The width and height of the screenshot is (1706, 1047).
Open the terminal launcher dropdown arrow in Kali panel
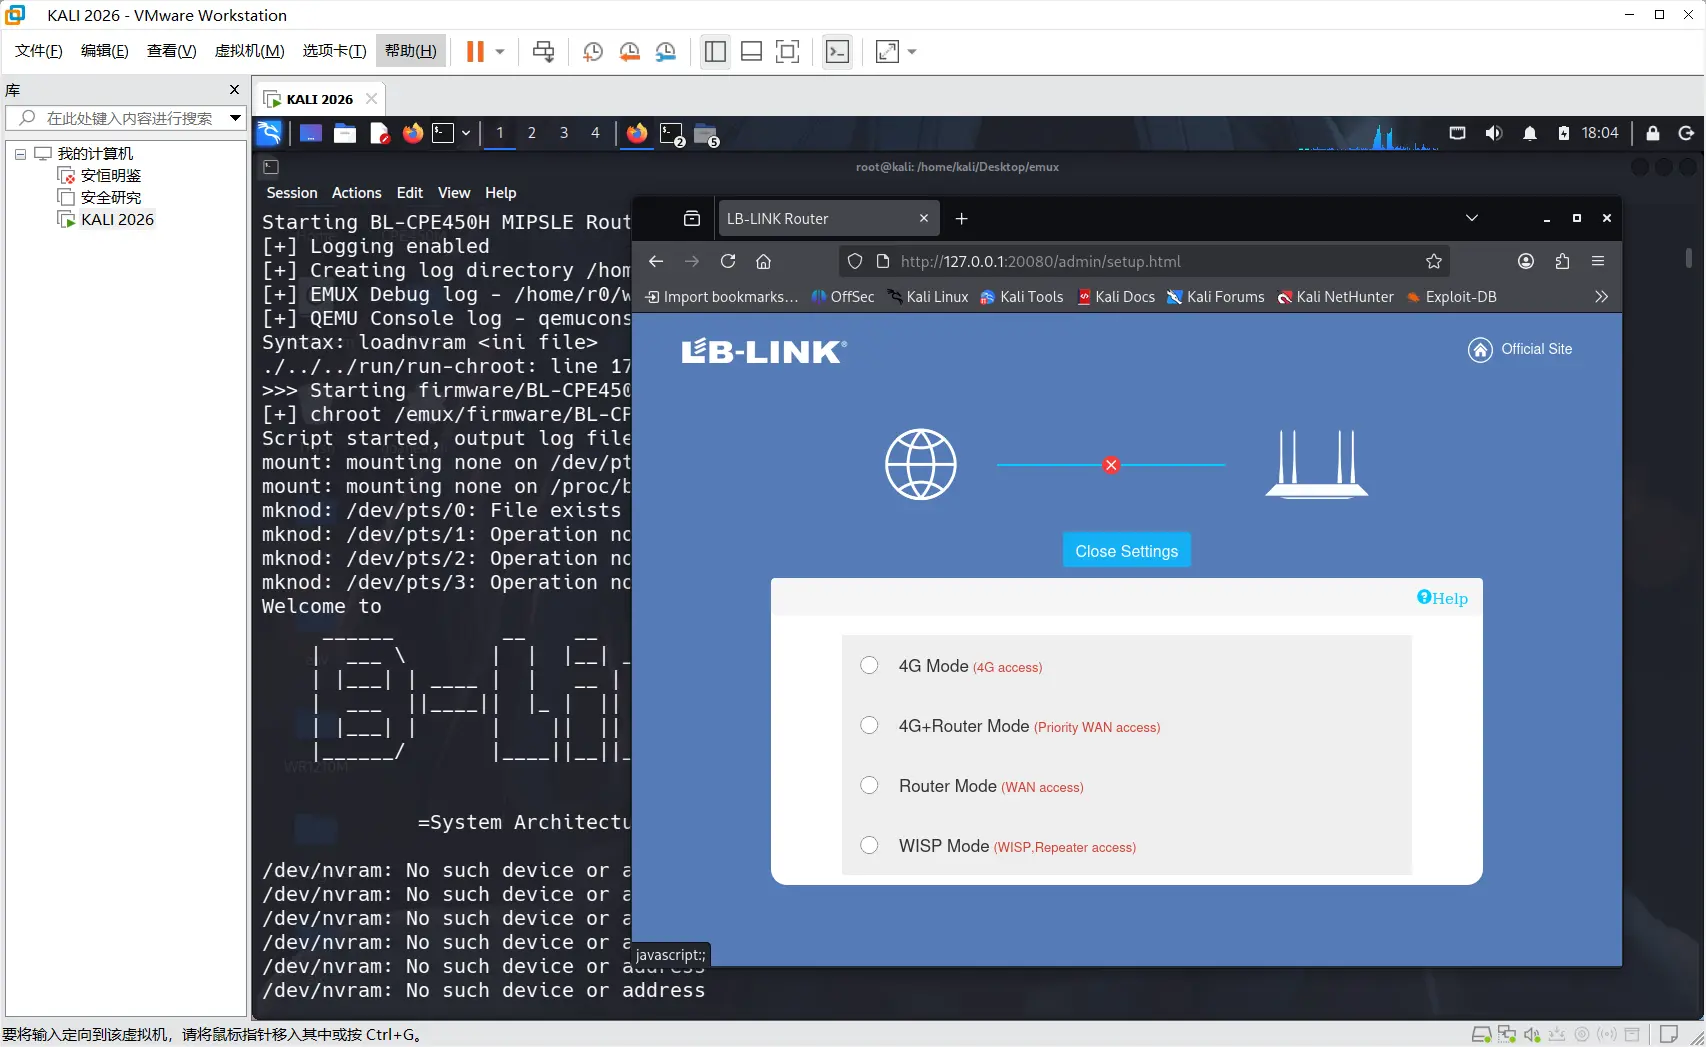(465, 133)
